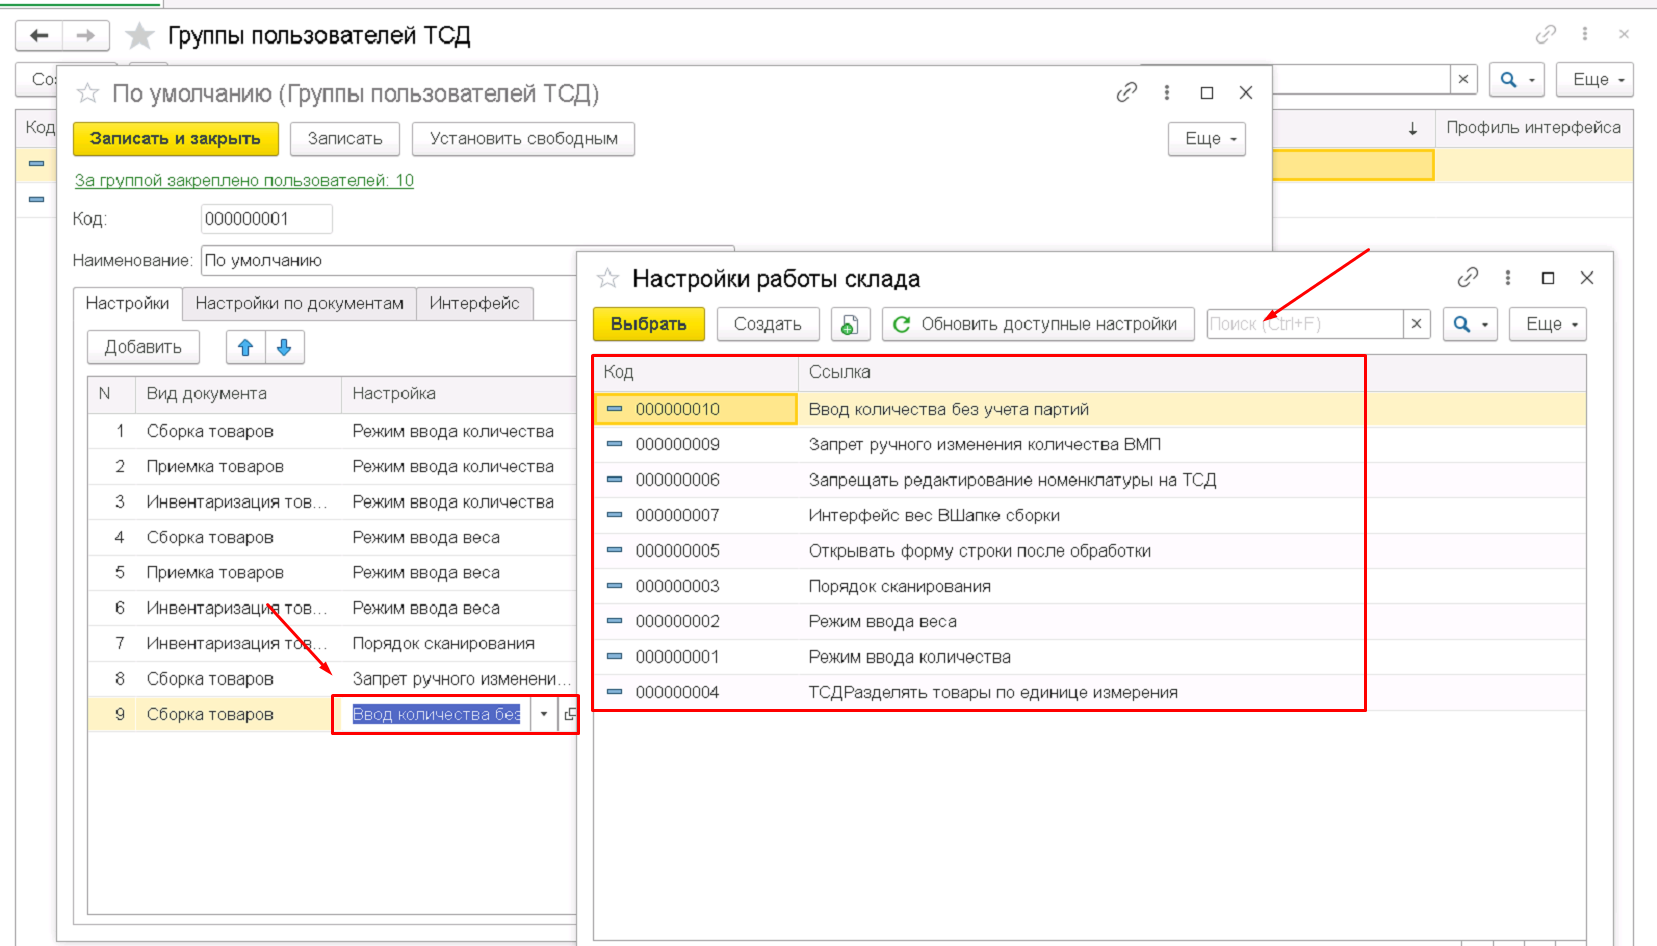Screen dimensions: 1657x946
Task: Open the magnifier search dropdown in settings window
Action: pos(1469,324)
